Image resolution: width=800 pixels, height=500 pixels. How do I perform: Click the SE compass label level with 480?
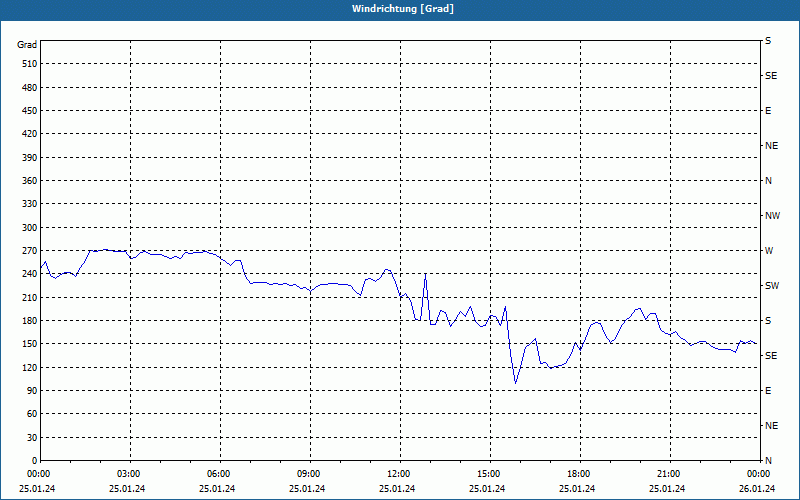771,76
